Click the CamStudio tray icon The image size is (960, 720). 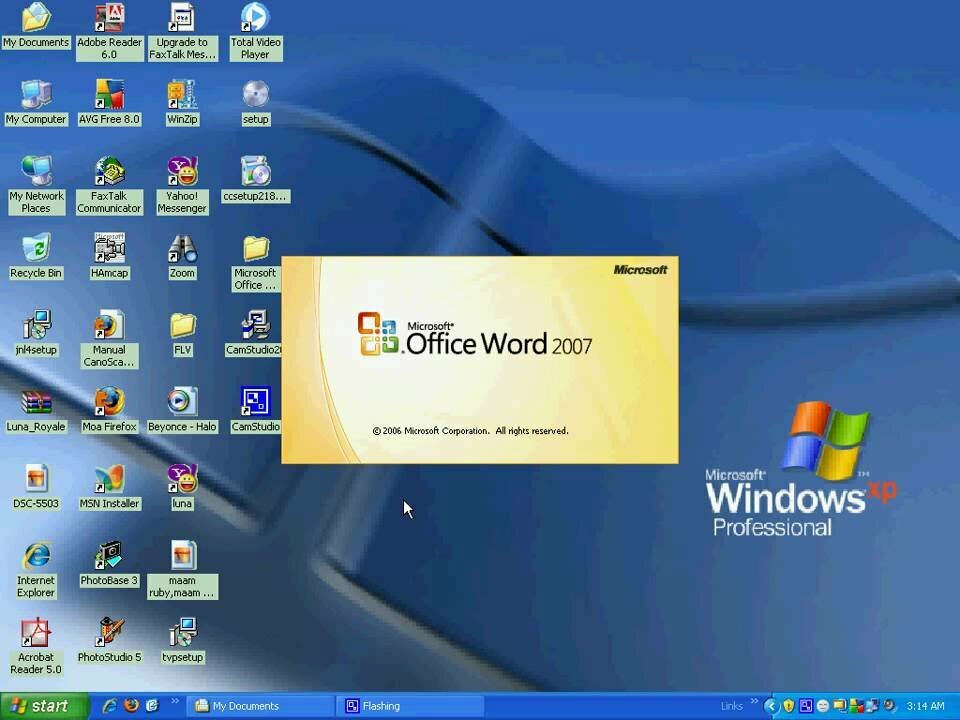pyautogui.click(x=806, y=707)
